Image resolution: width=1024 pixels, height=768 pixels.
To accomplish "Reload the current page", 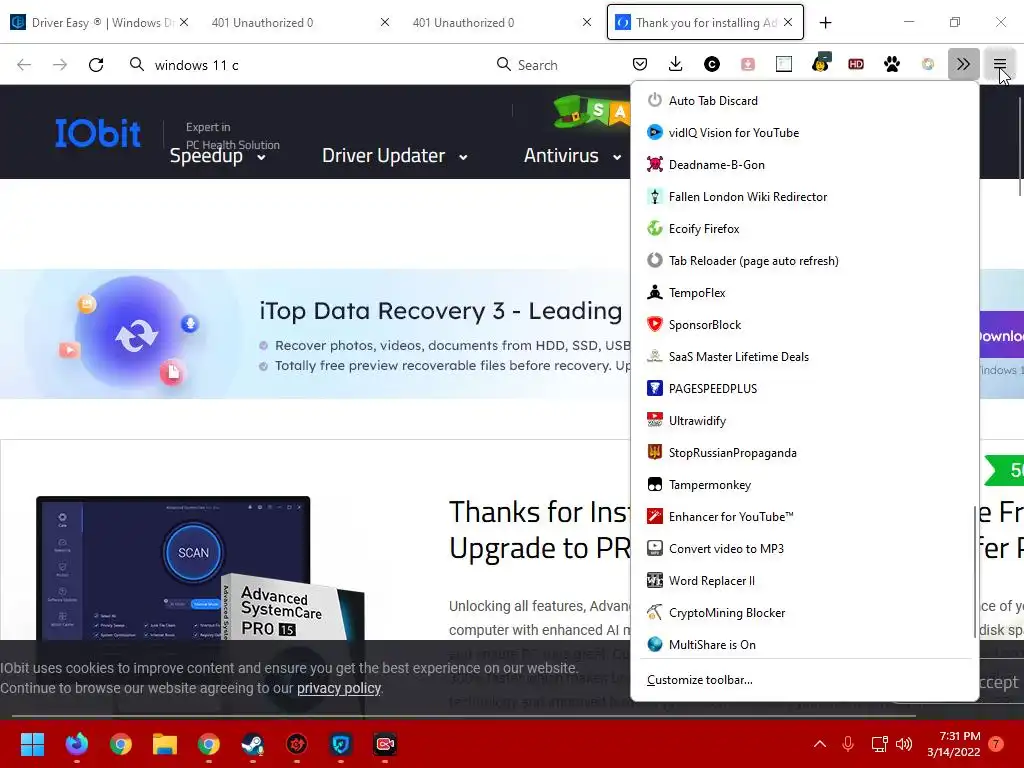I will tap(96, 65).
